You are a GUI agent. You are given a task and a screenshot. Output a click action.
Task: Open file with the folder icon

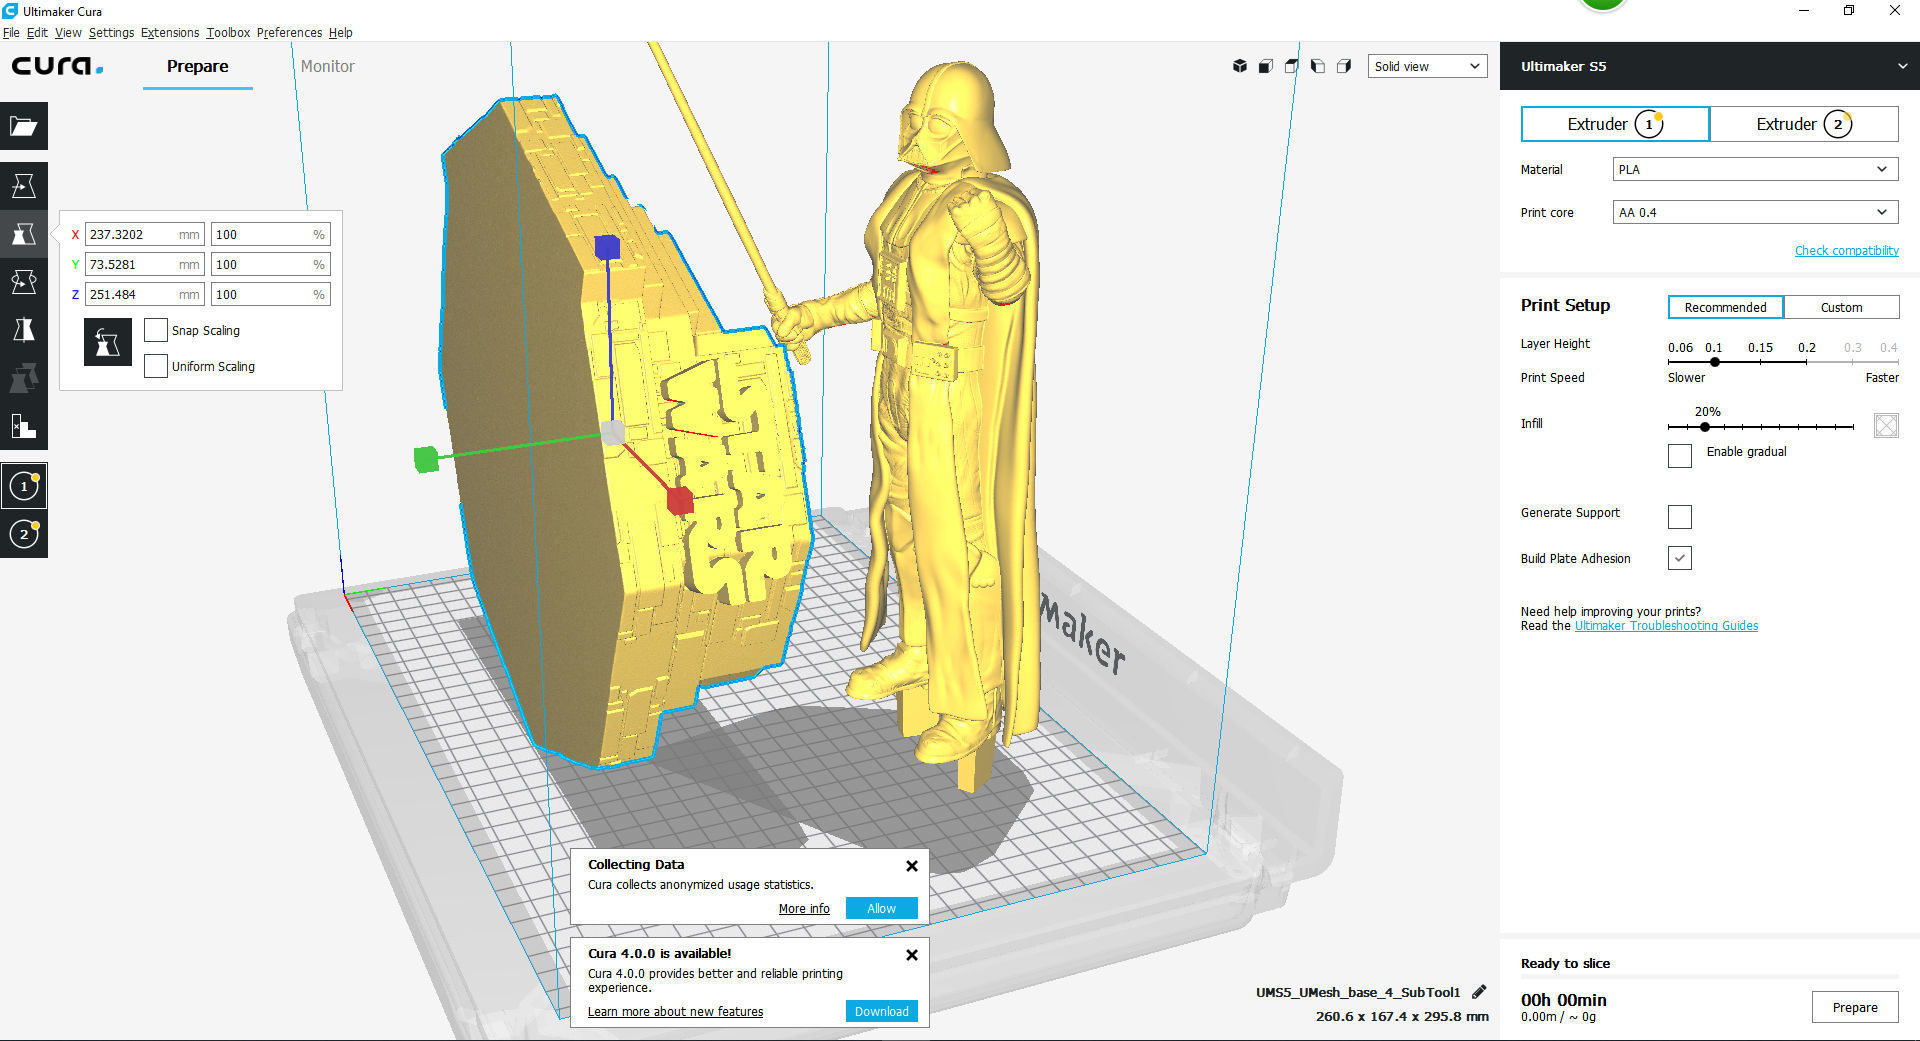pyautogui.click(x=24, y=126)
